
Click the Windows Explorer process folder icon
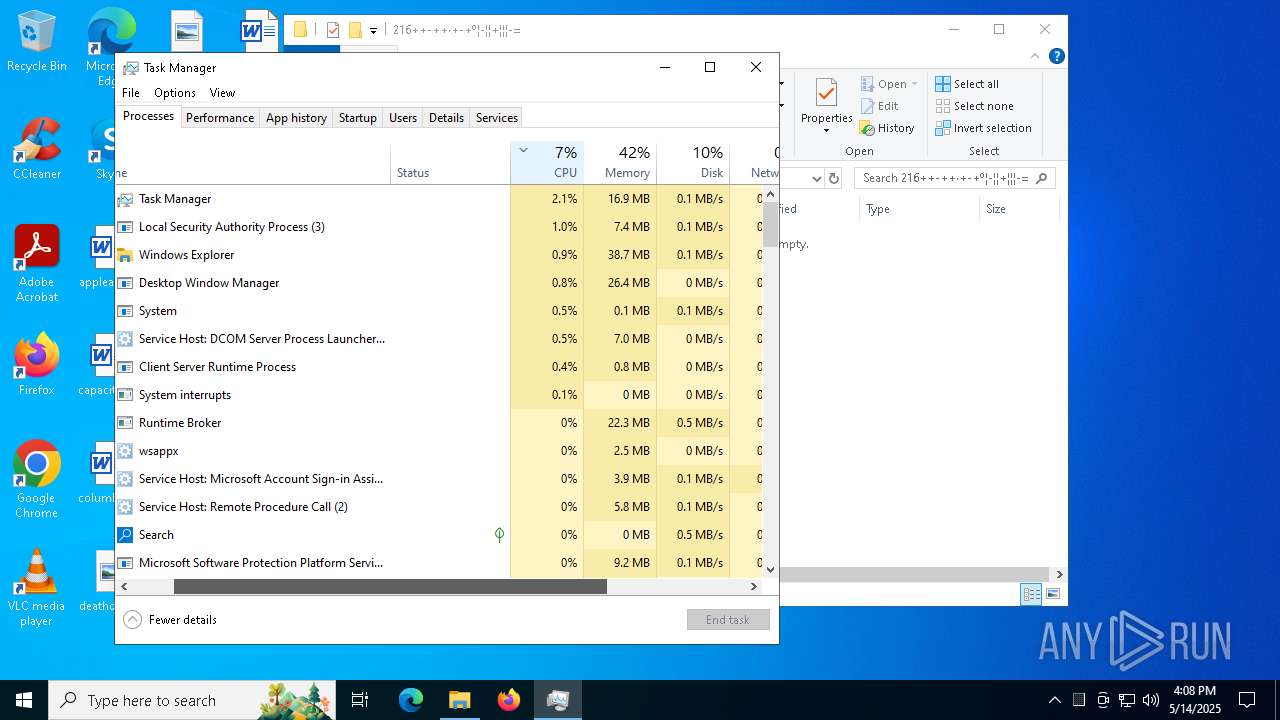[x=125, y=255]
